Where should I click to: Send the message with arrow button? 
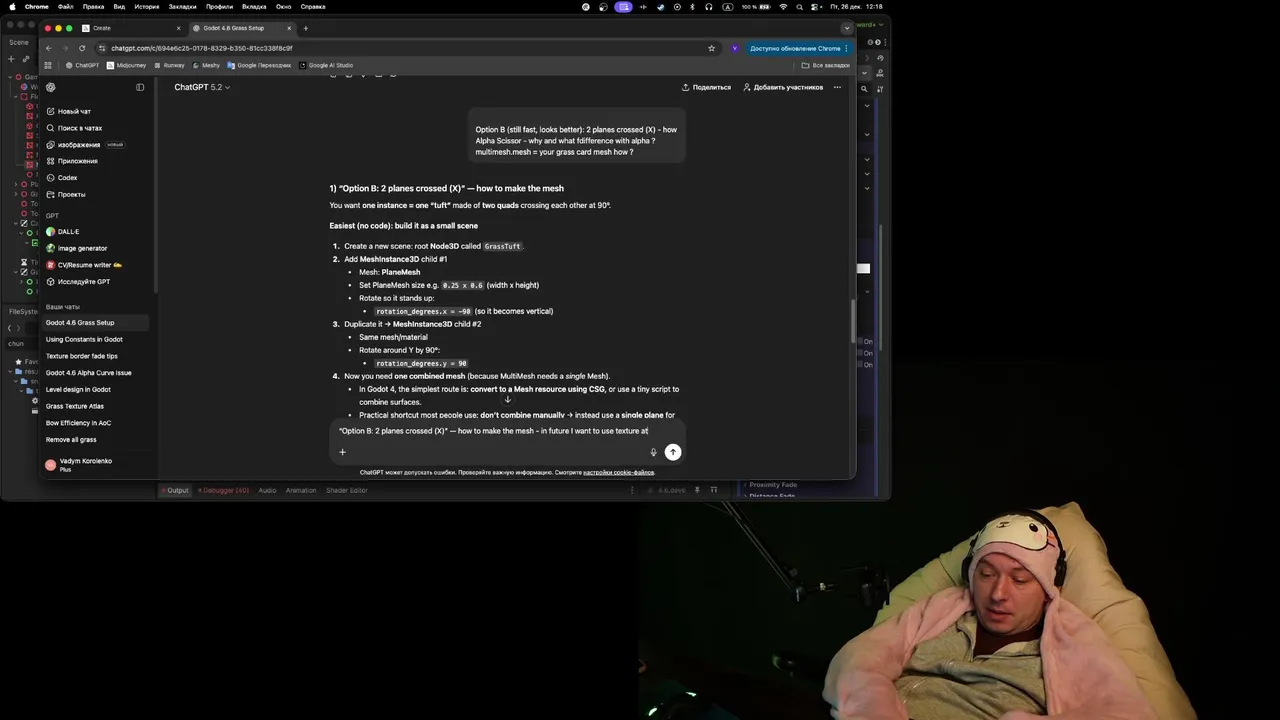pyautogui.click(x=673, y=452)
